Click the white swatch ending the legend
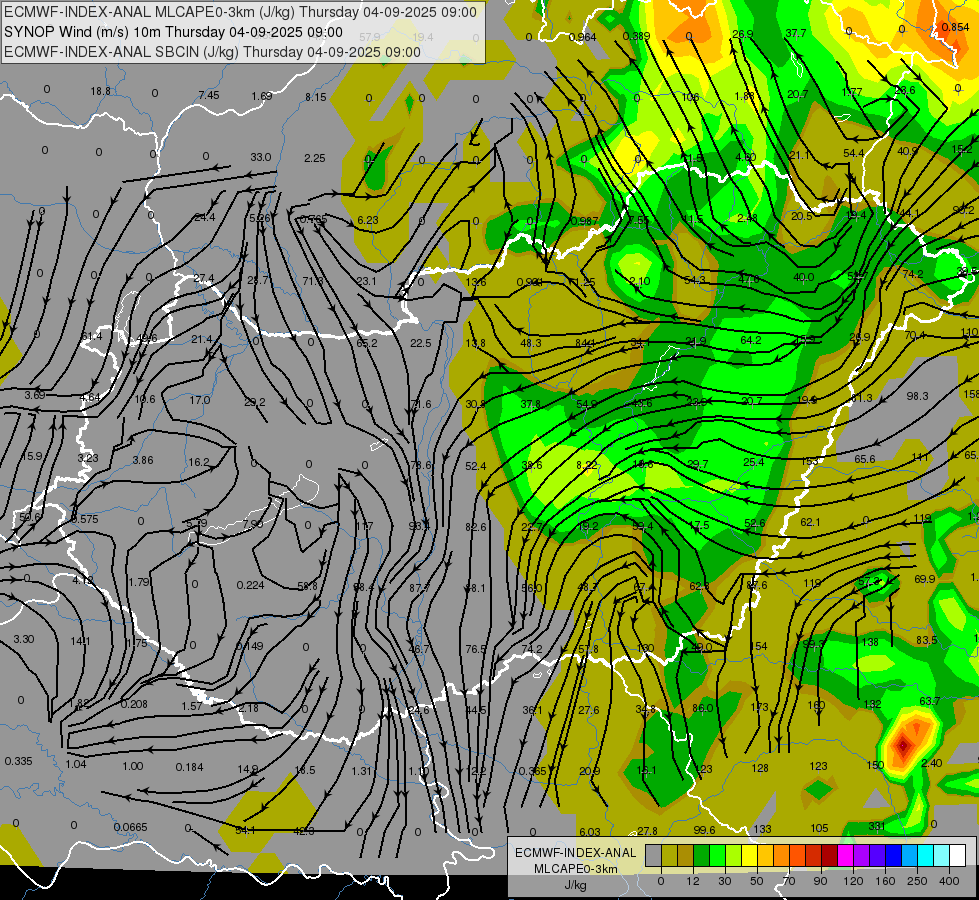Screen dimensions: 979x900 957,856
